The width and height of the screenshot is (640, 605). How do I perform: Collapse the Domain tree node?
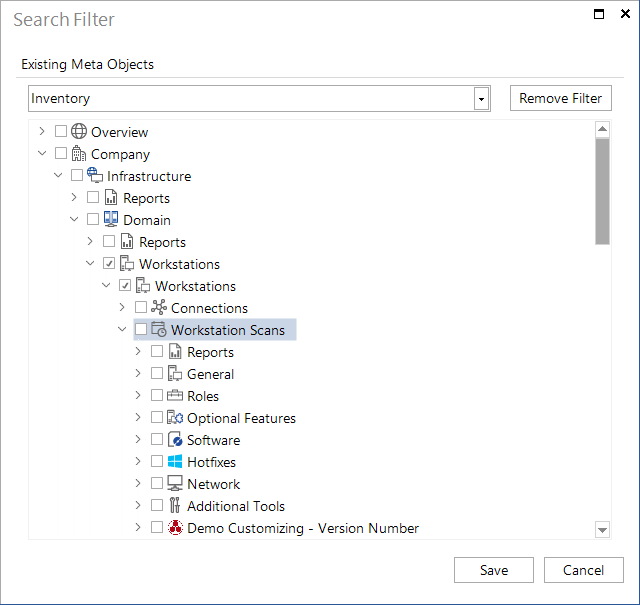[74, 219]
